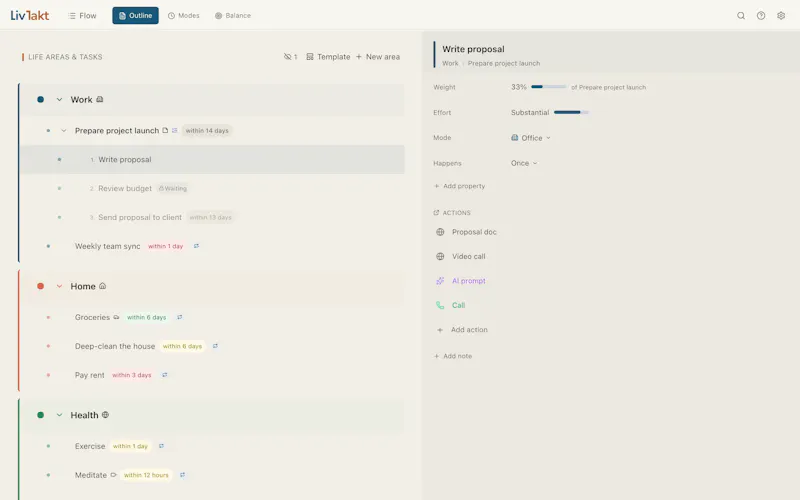Switch to the Flow tab

[x=82, y=16]
